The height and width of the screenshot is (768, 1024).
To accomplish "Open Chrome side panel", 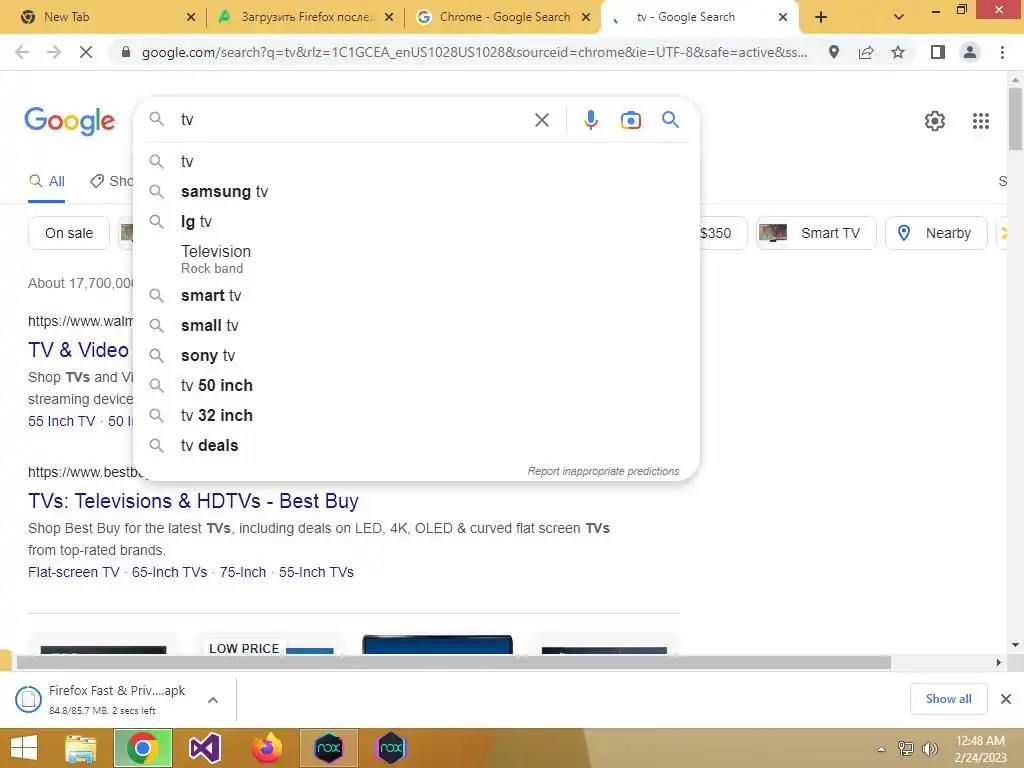I will [x=937, y=52].
